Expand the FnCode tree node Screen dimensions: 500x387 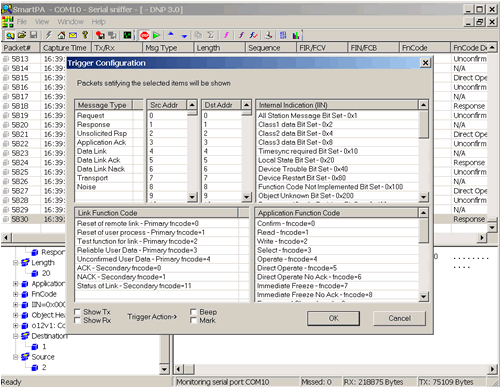tap(16, 294)
